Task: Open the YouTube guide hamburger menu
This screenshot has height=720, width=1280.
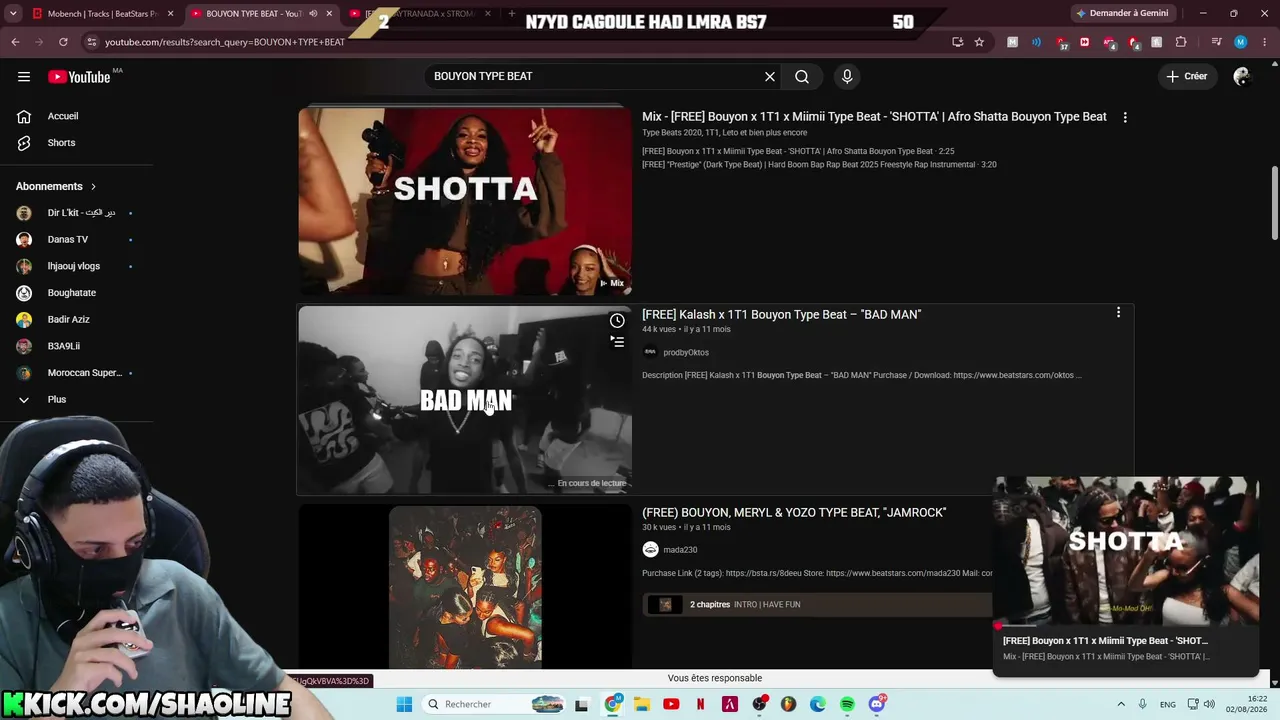Action: tap(24, 76)
